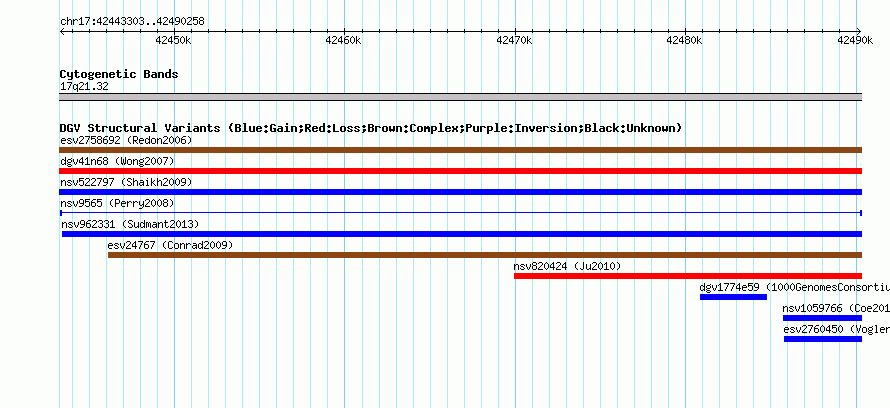Click the 42460k ruler position

coord(343,40)
